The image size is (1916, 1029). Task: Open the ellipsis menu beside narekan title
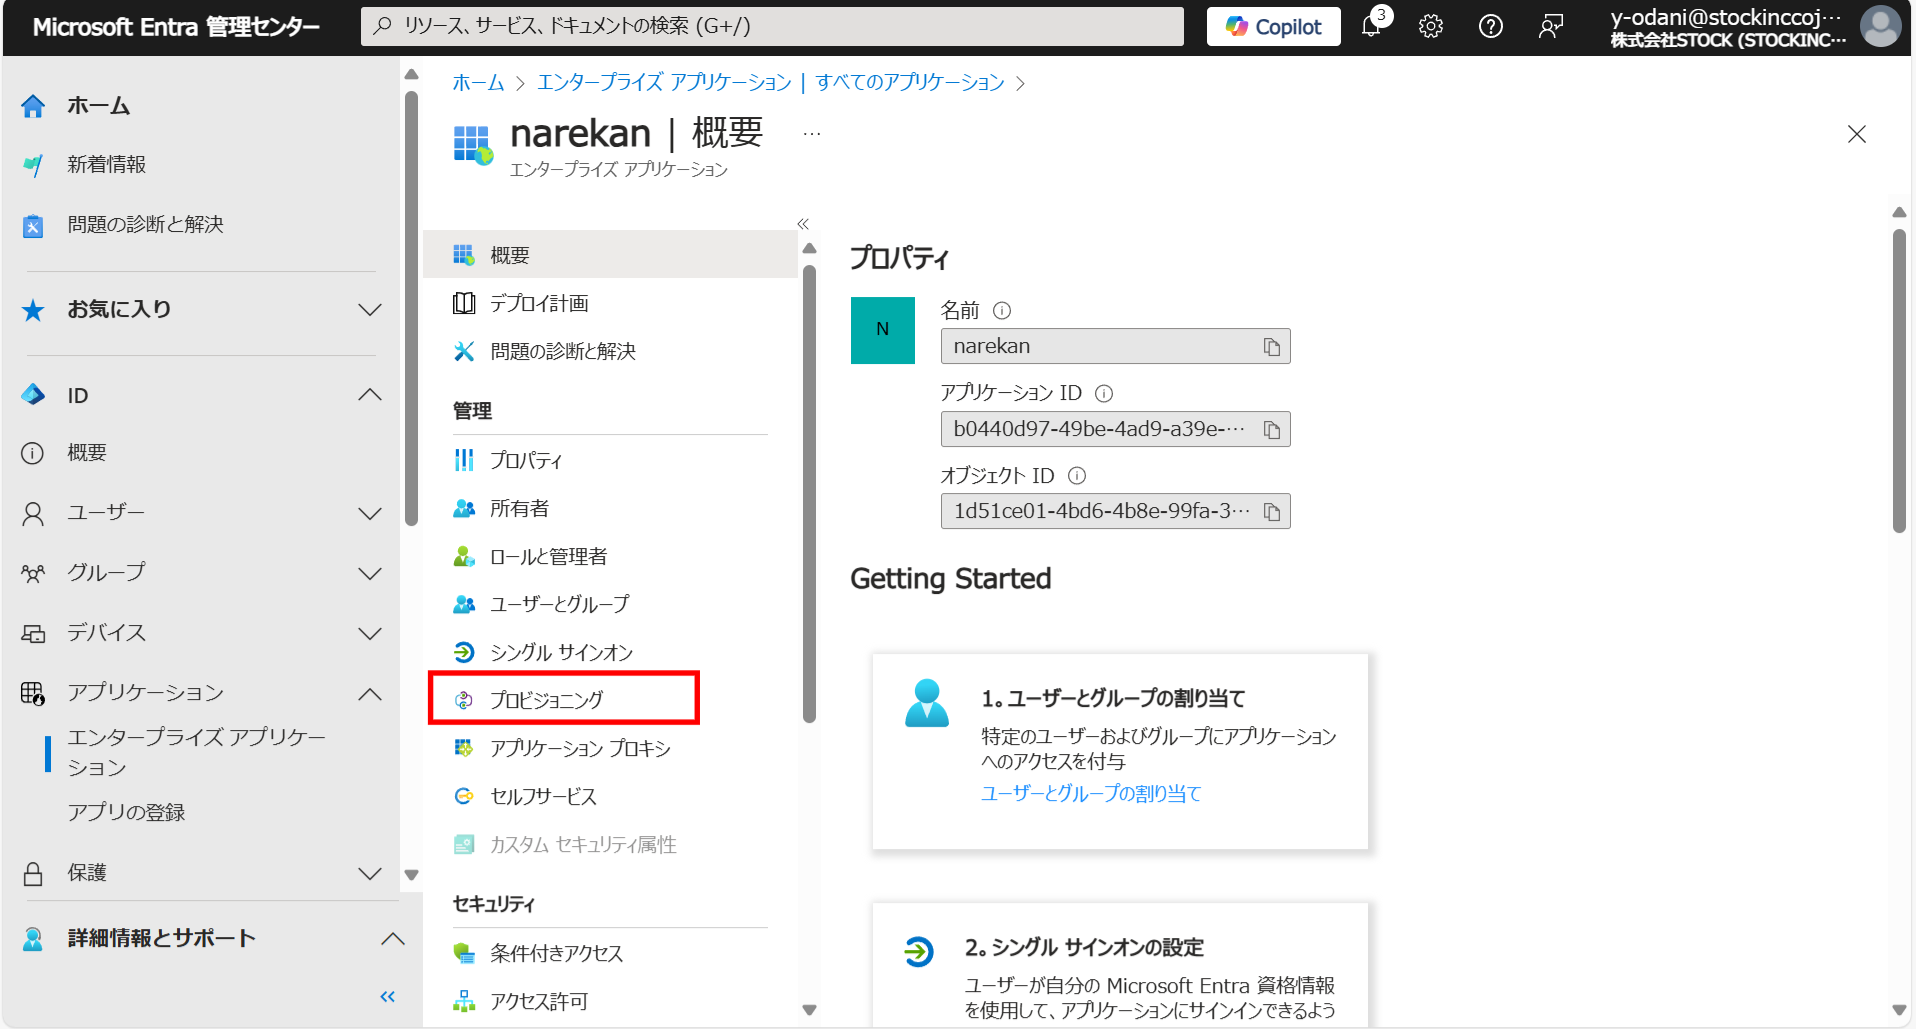[811, 133]
